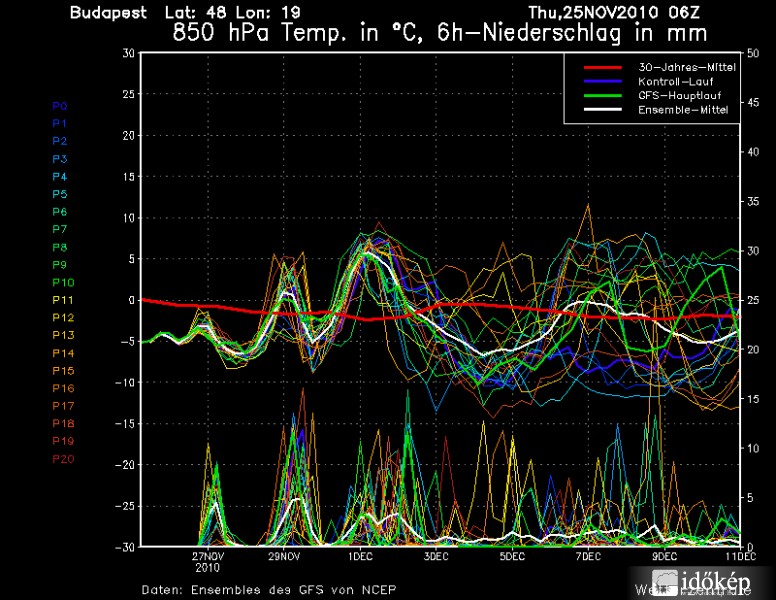Click the 27NOV 2010 date axis label
Screen dimensions: 776x600
tap(208, 562)
